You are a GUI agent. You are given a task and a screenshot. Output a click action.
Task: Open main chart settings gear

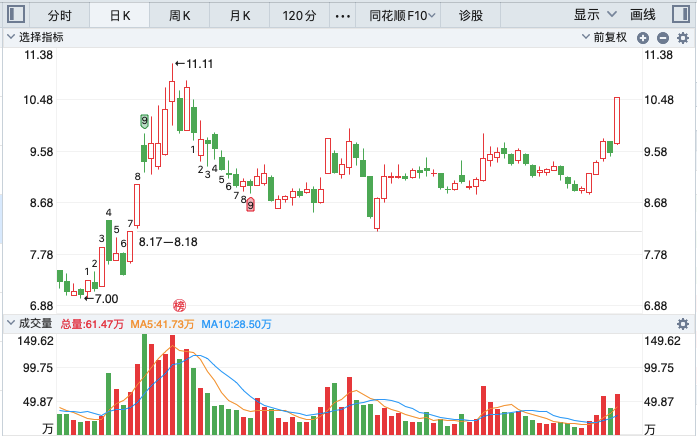(683, 38)
